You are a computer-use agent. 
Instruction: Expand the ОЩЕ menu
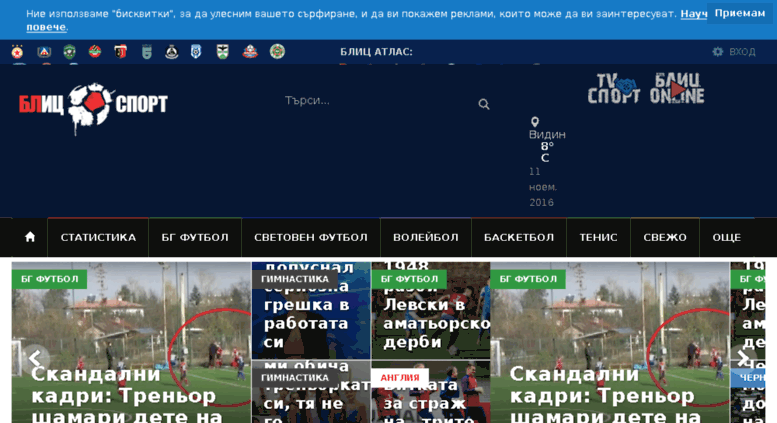coord(726,237)
